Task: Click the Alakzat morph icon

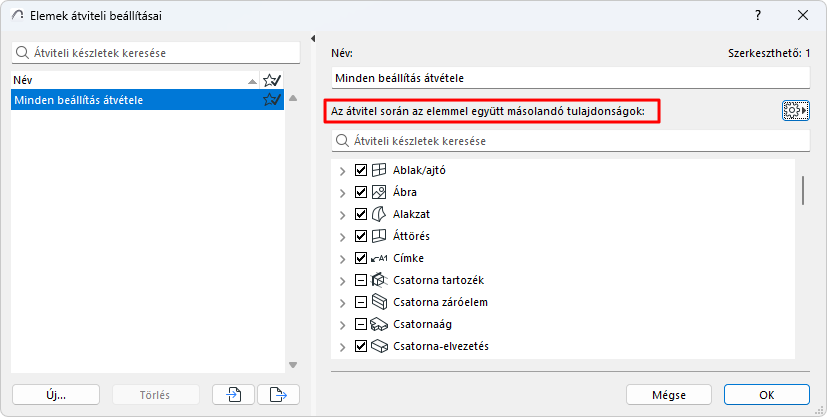Action: 379,214
